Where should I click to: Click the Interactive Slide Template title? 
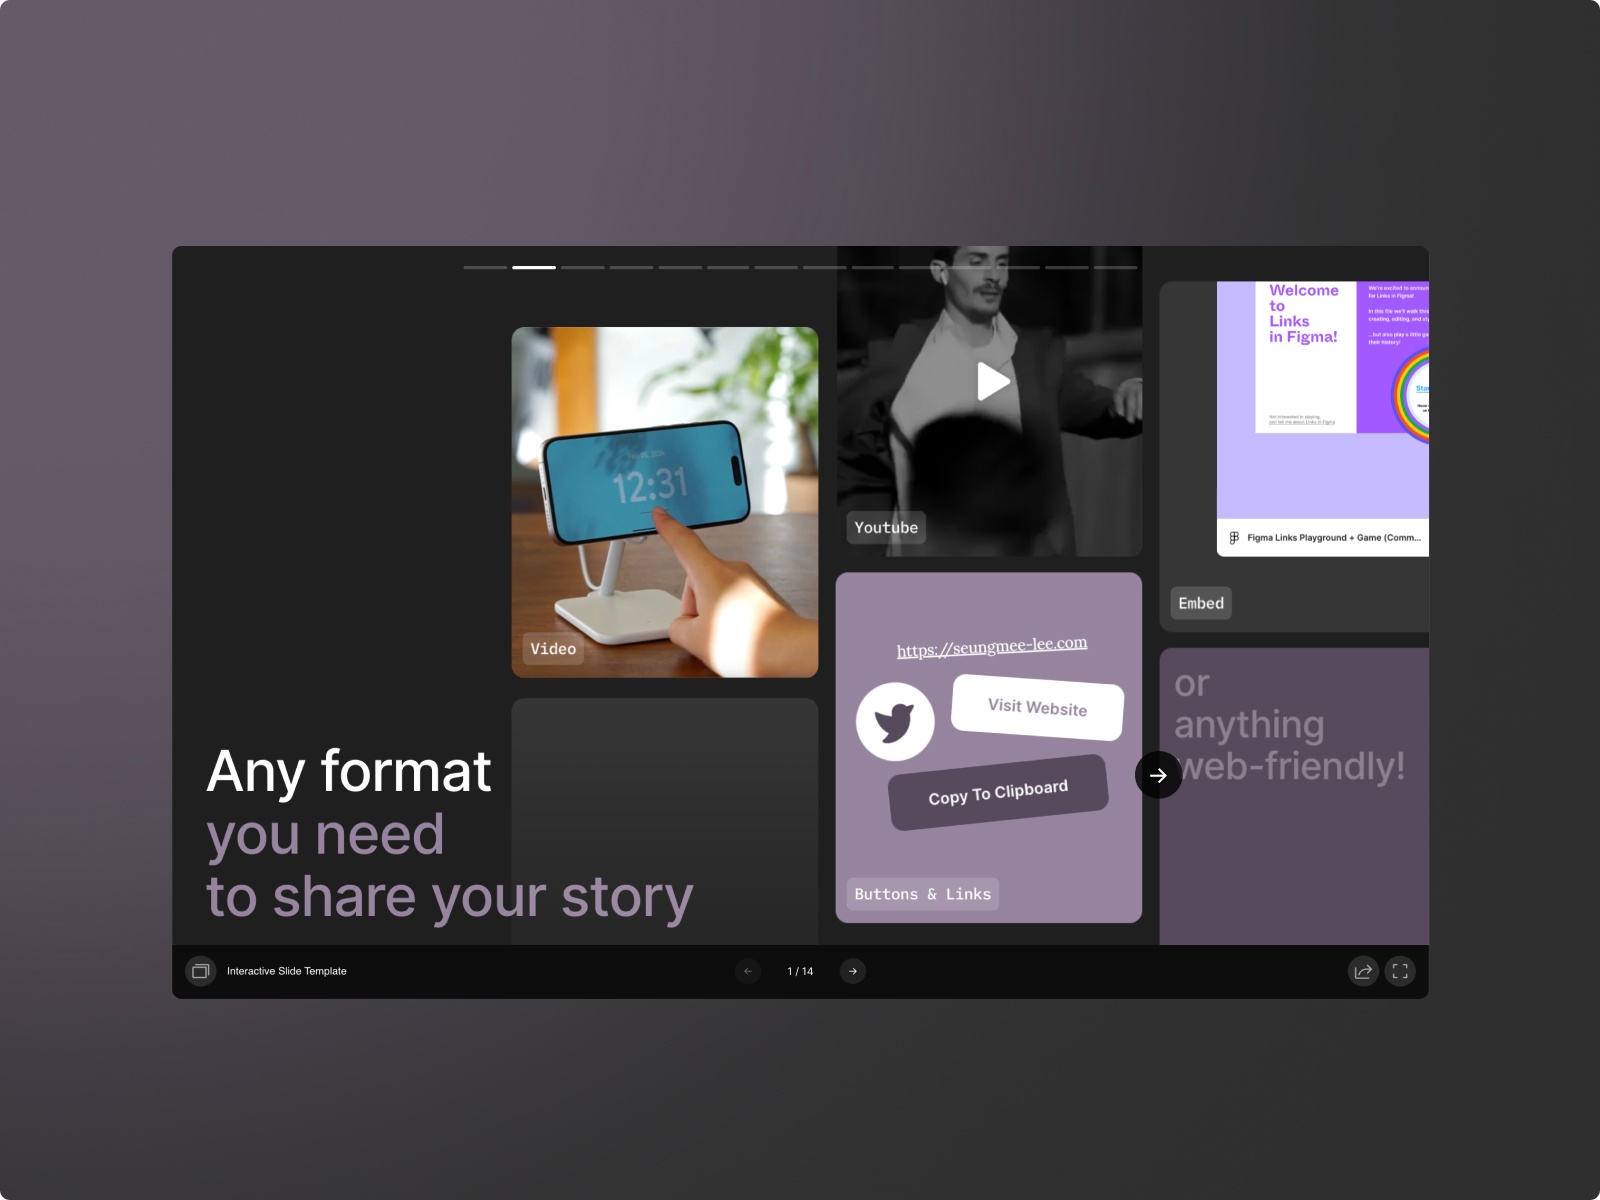coord(285,971)
